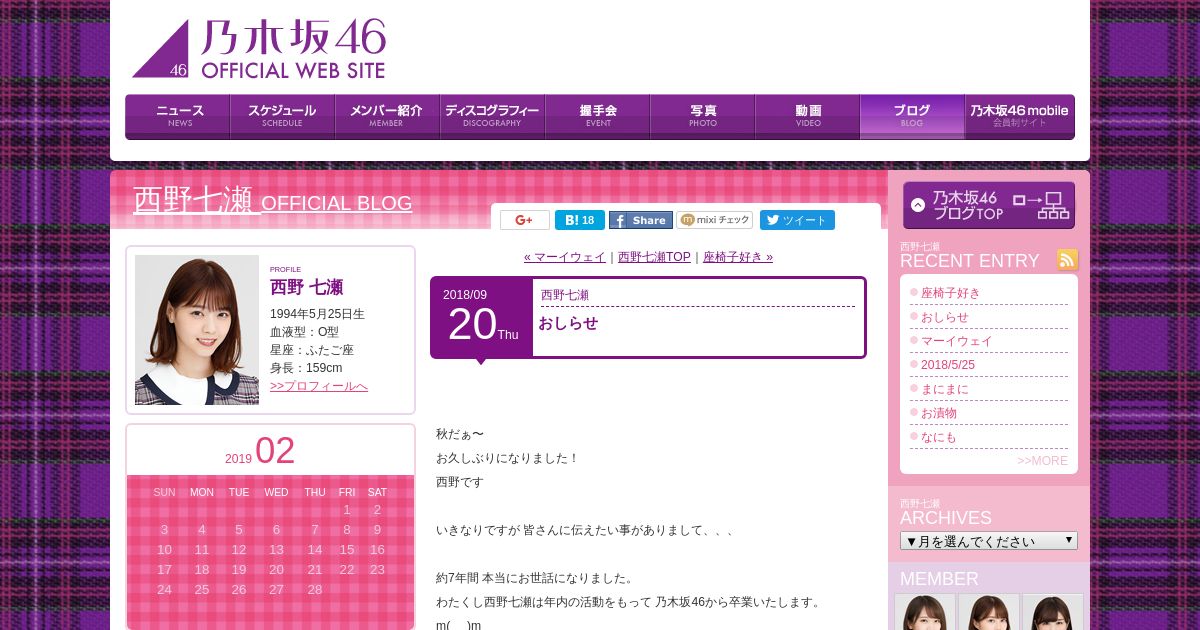
Task: Open the メンバー紹介 MEMBER menu tab
Action: (387, 117)
